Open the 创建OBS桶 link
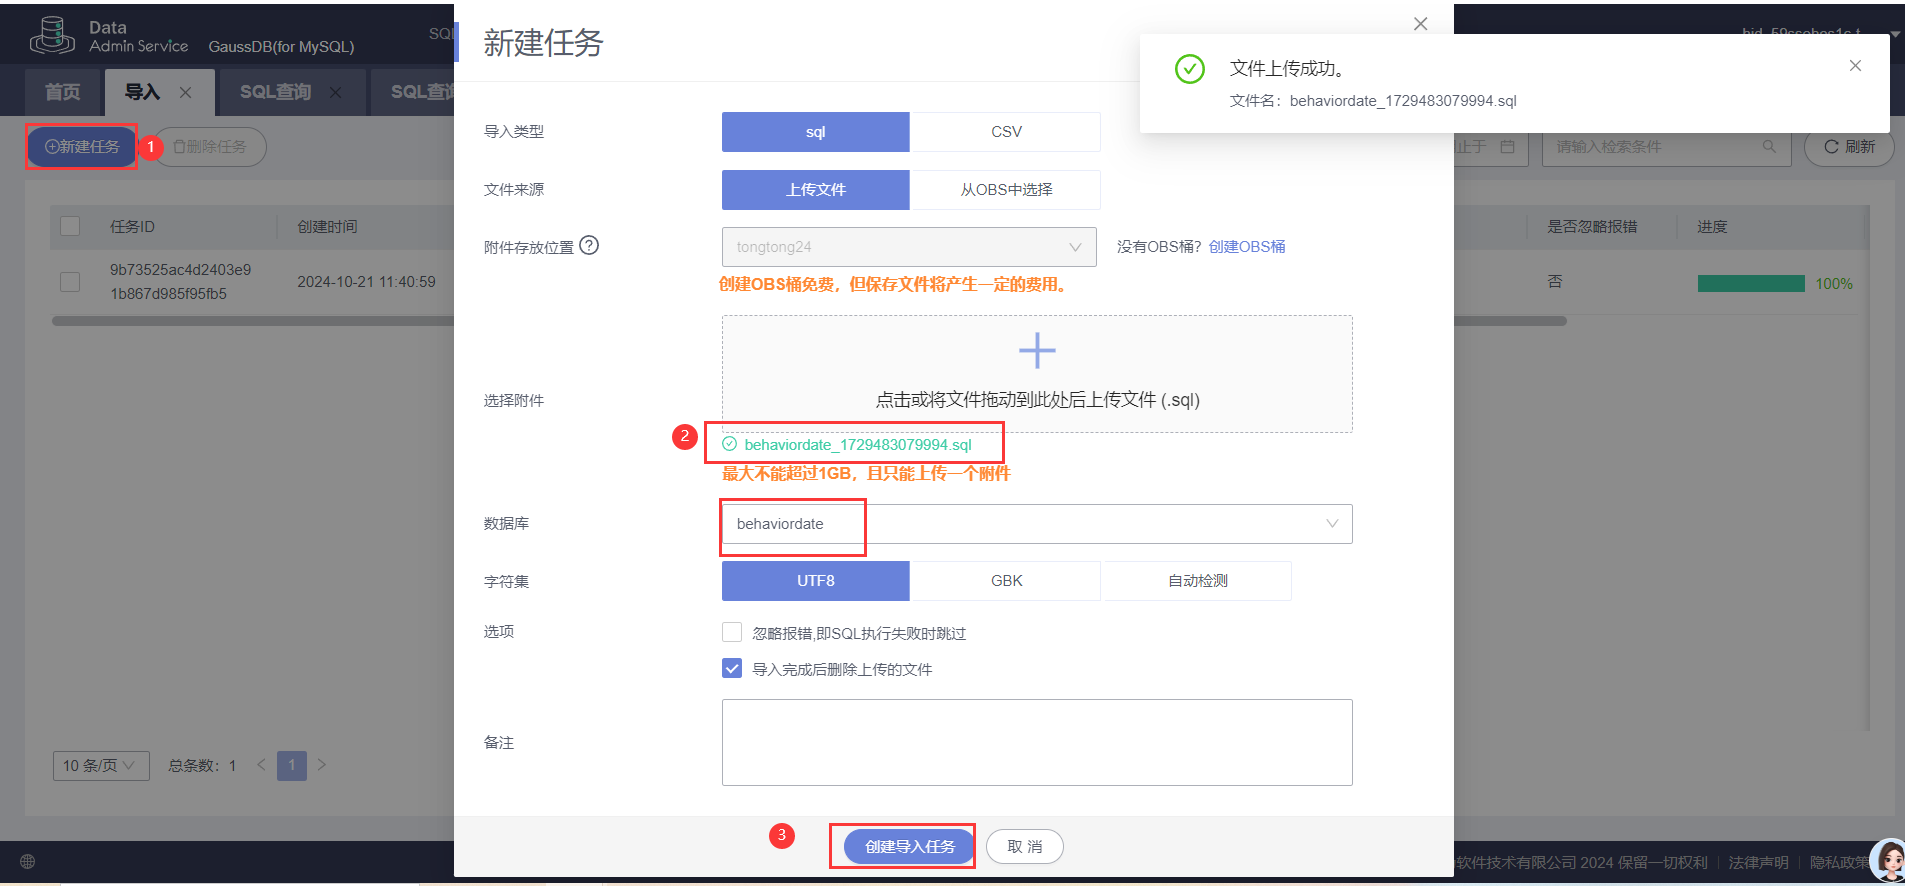The image size is (1905, 886). coord(1247,247)
